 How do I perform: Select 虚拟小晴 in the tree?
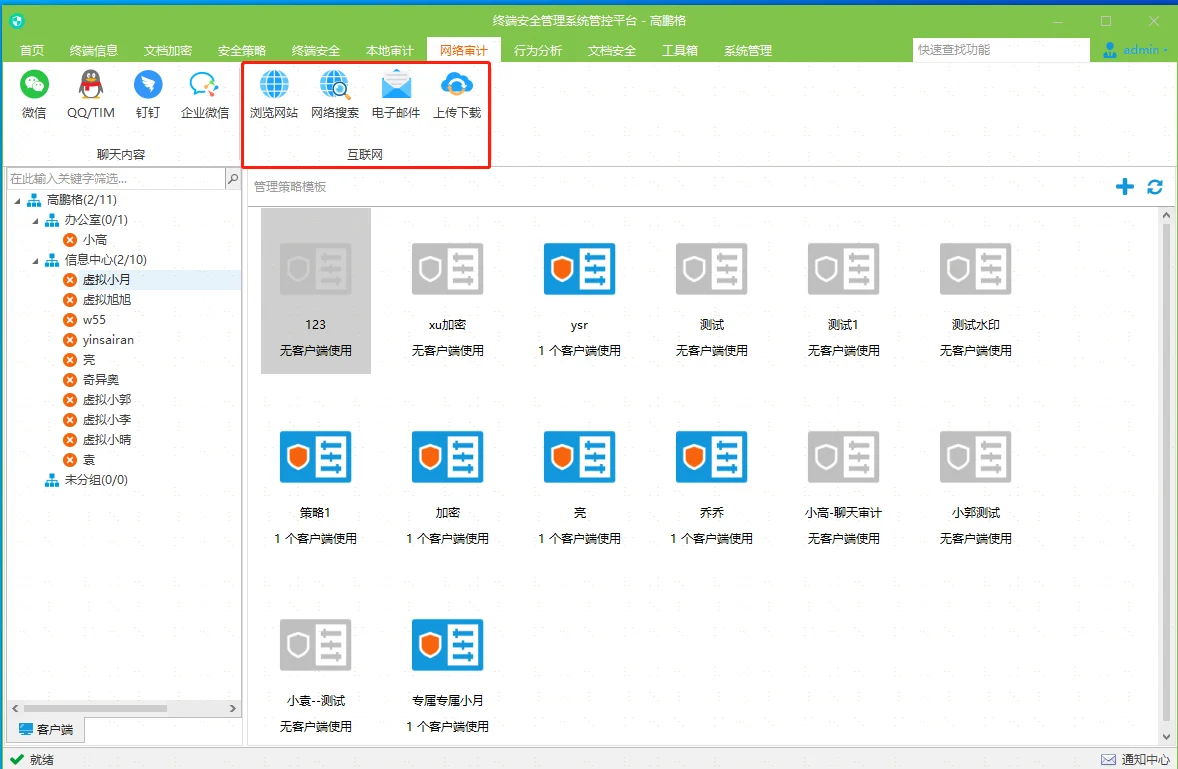tap(106, 440)
